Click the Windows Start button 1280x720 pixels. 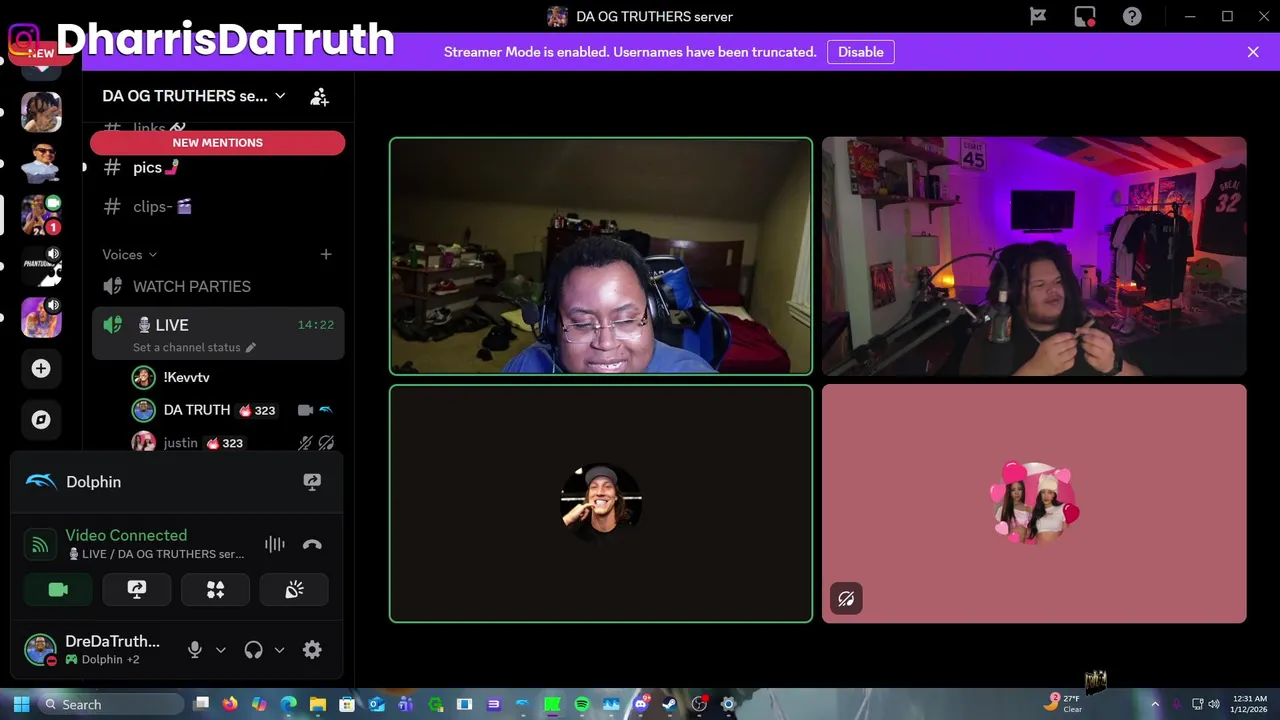[21, 704]
